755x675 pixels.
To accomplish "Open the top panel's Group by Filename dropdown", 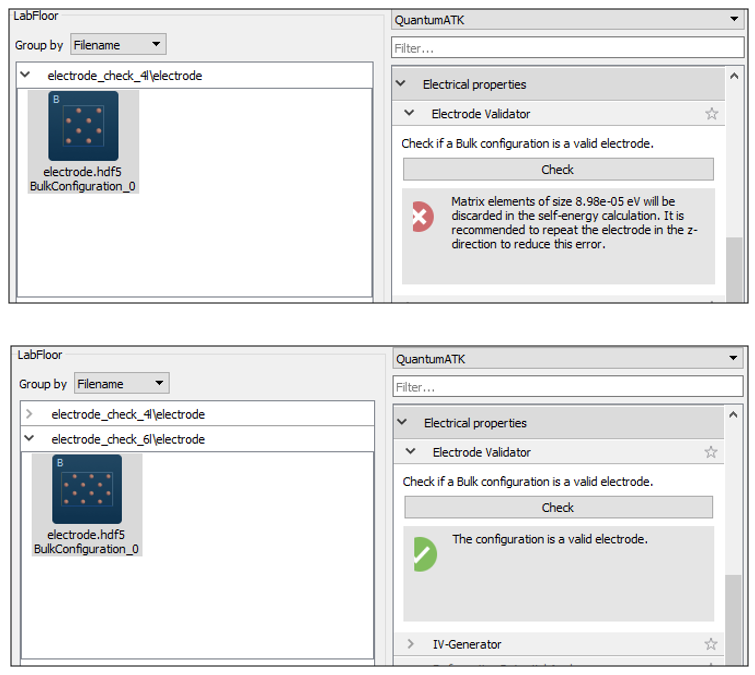I will pyautogui.click(x=118, y=45).
